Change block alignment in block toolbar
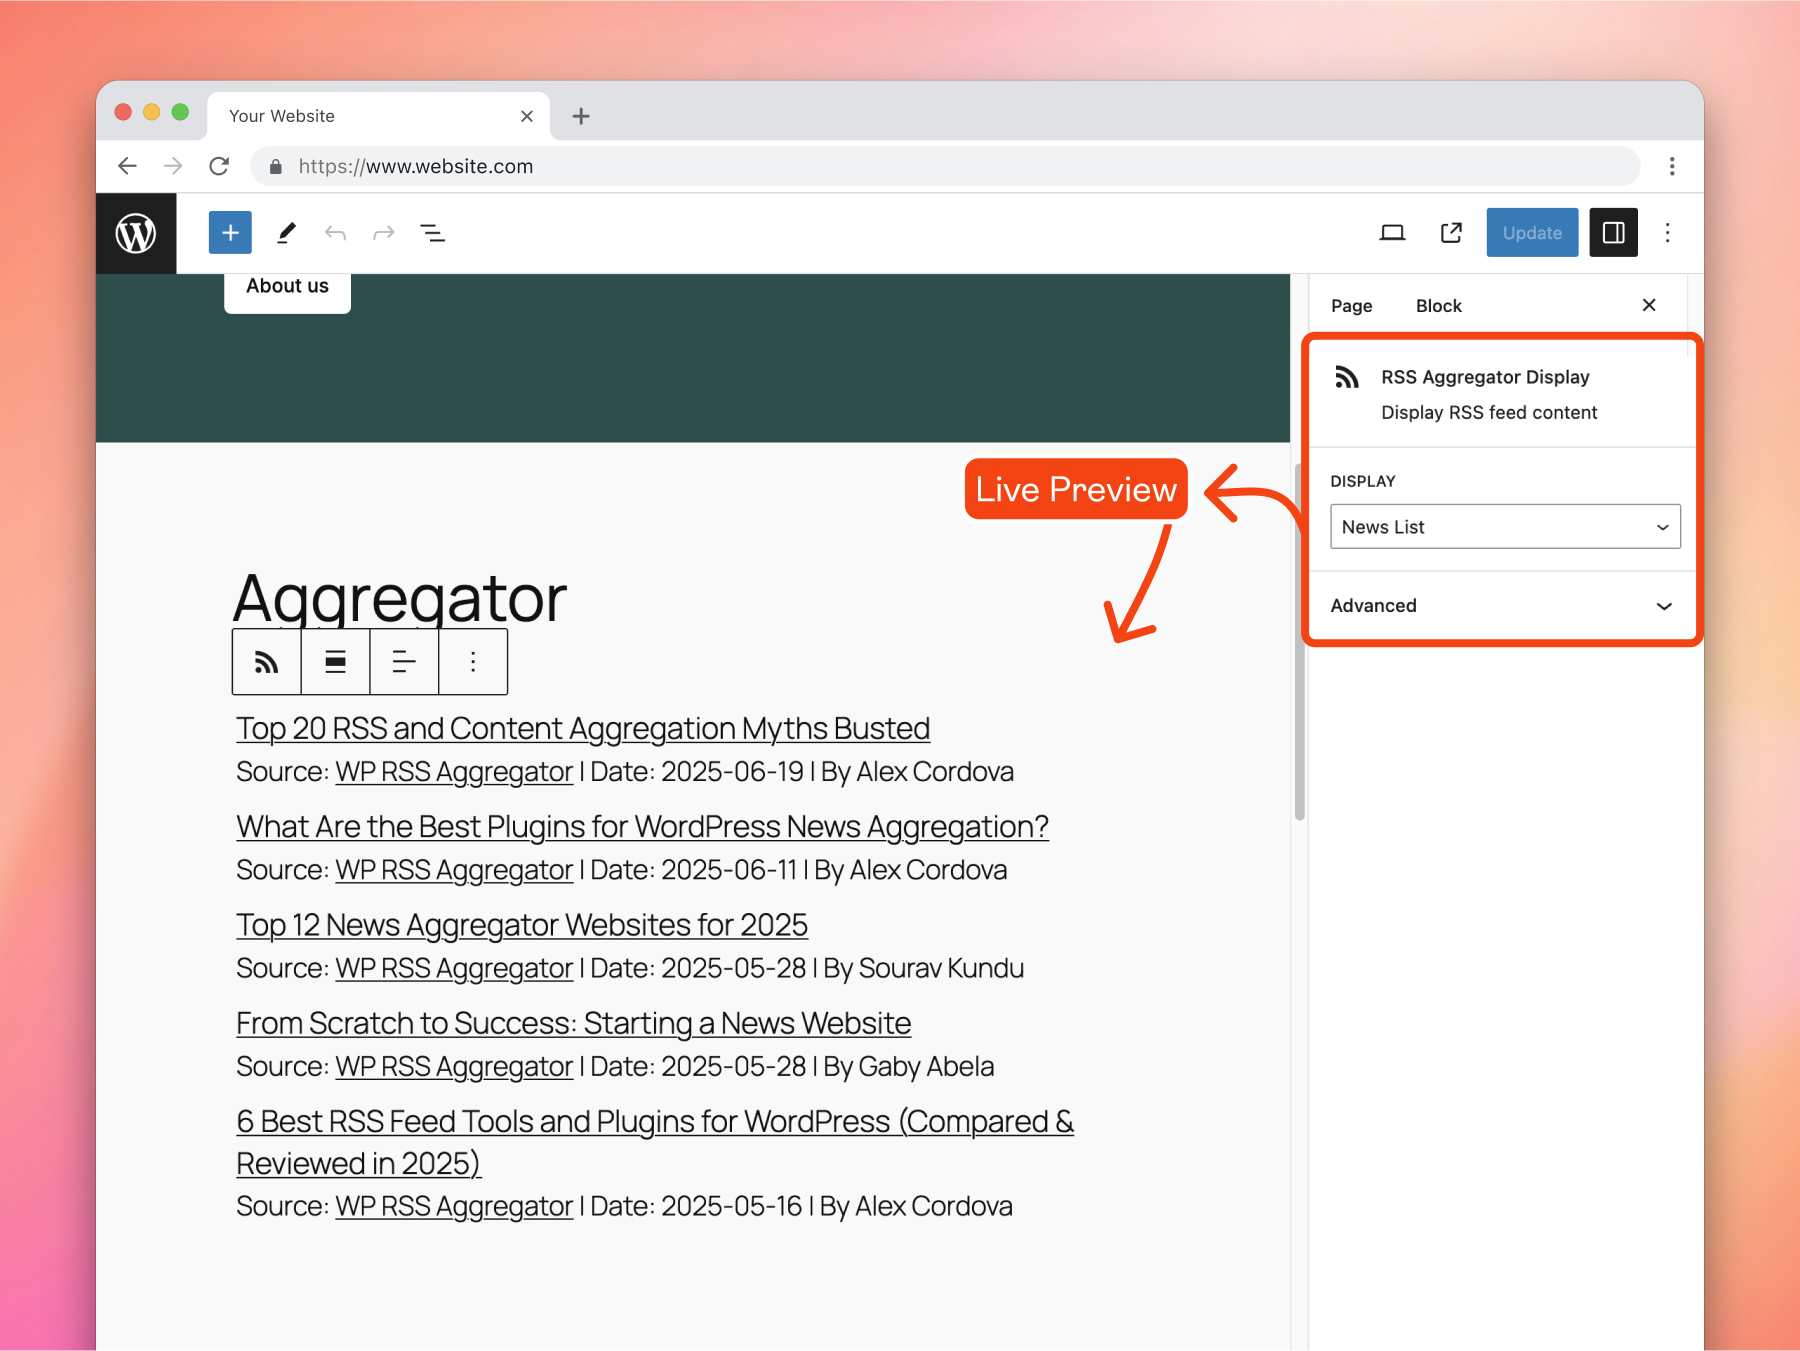This screenshot has width=1800, height=1351. [335, 662]
